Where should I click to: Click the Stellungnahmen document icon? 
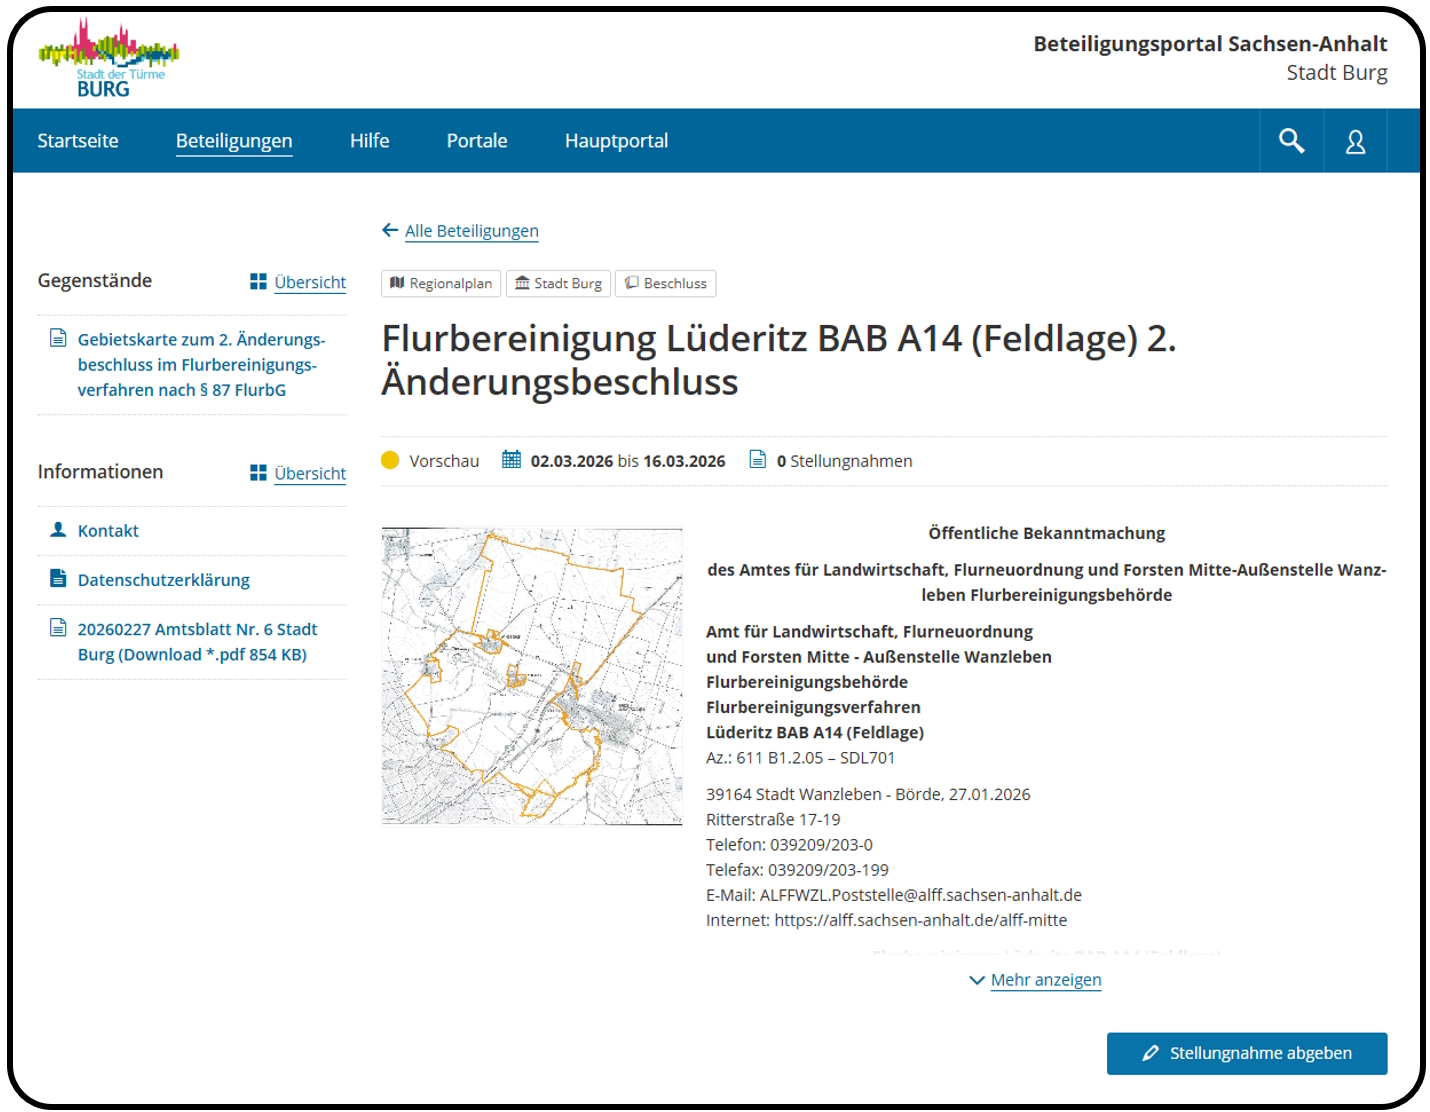click(x=758, y=460)
